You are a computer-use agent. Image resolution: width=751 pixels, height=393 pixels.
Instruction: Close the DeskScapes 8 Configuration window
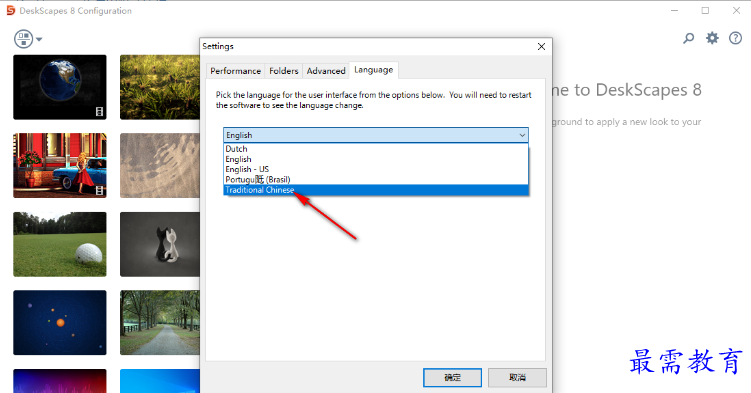tap(736, 11)
